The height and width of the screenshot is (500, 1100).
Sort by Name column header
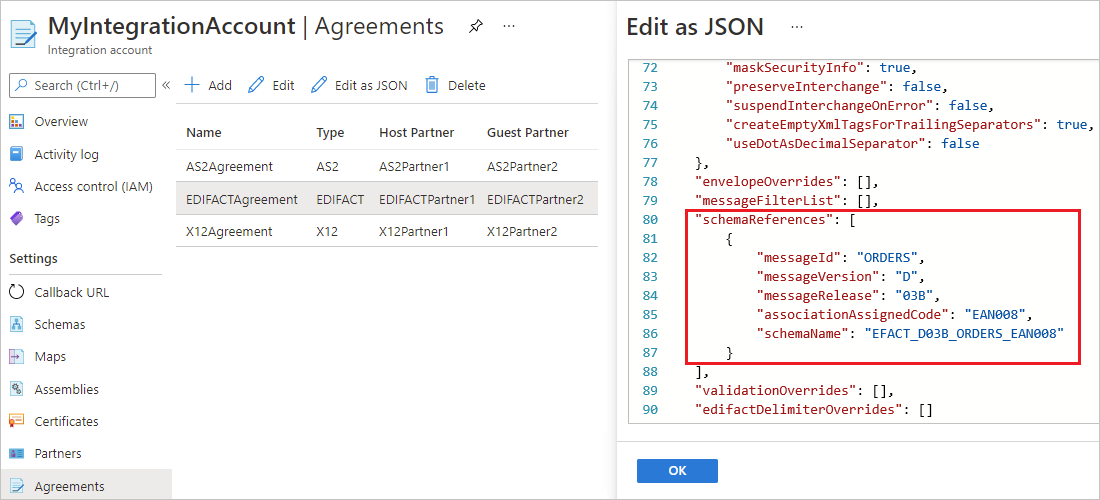pyautogui.click(x=203, y=133)
